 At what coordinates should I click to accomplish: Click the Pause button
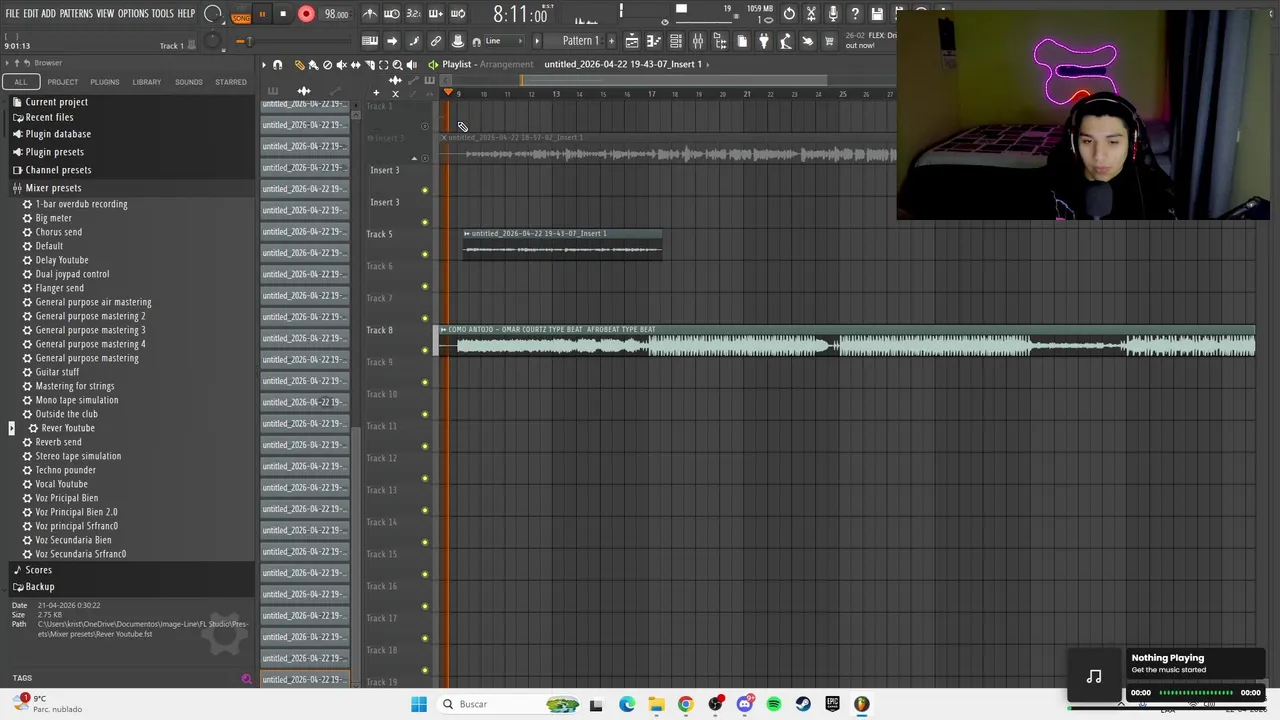coord(262,14)
